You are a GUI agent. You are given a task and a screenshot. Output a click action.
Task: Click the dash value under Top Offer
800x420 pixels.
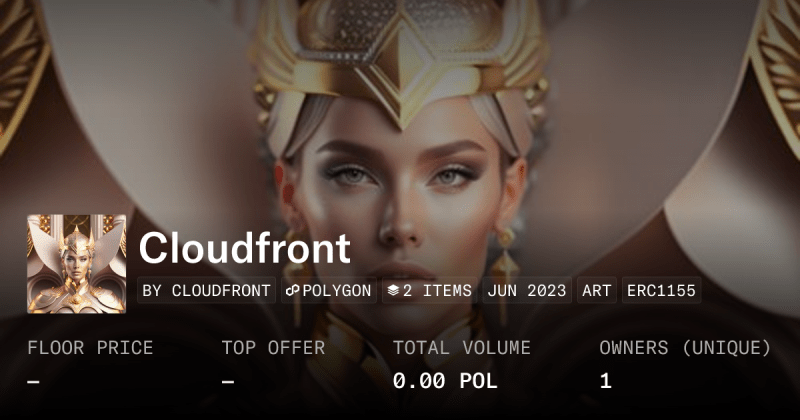coord(228,381)
